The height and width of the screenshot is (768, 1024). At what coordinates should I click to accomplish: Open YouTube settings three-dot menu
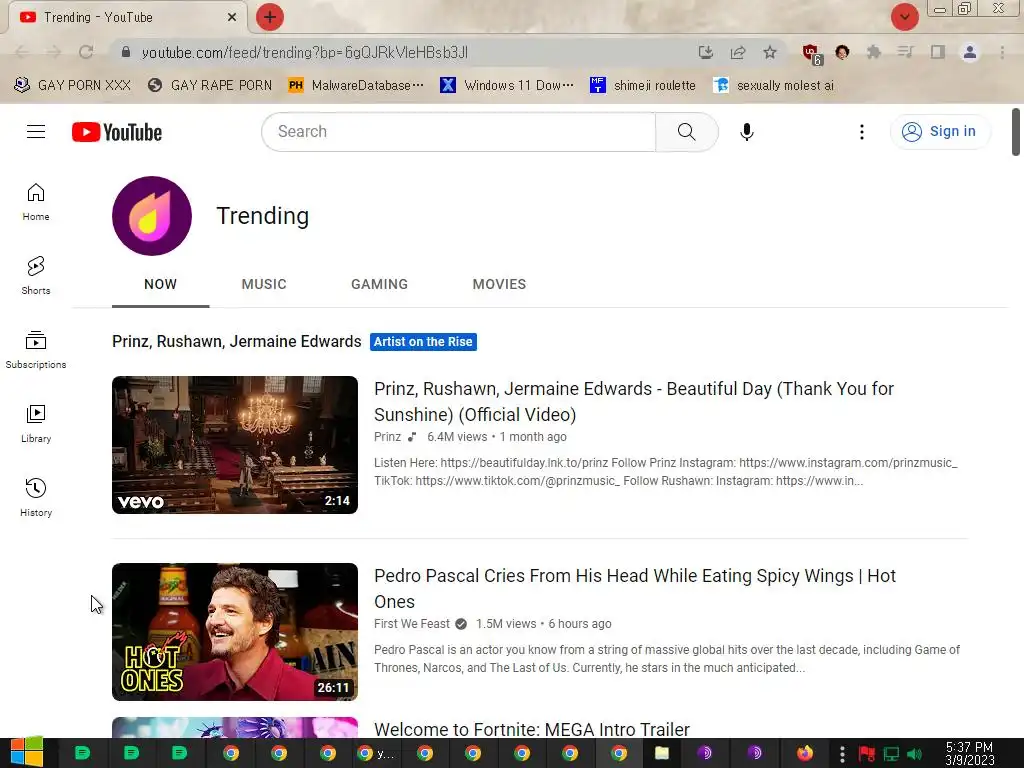point(861,132)
